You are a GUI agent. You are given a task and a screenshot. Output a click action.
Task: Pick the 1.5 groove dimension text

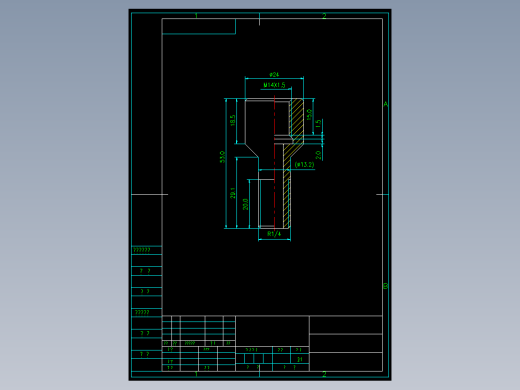(x=318, y=124)
